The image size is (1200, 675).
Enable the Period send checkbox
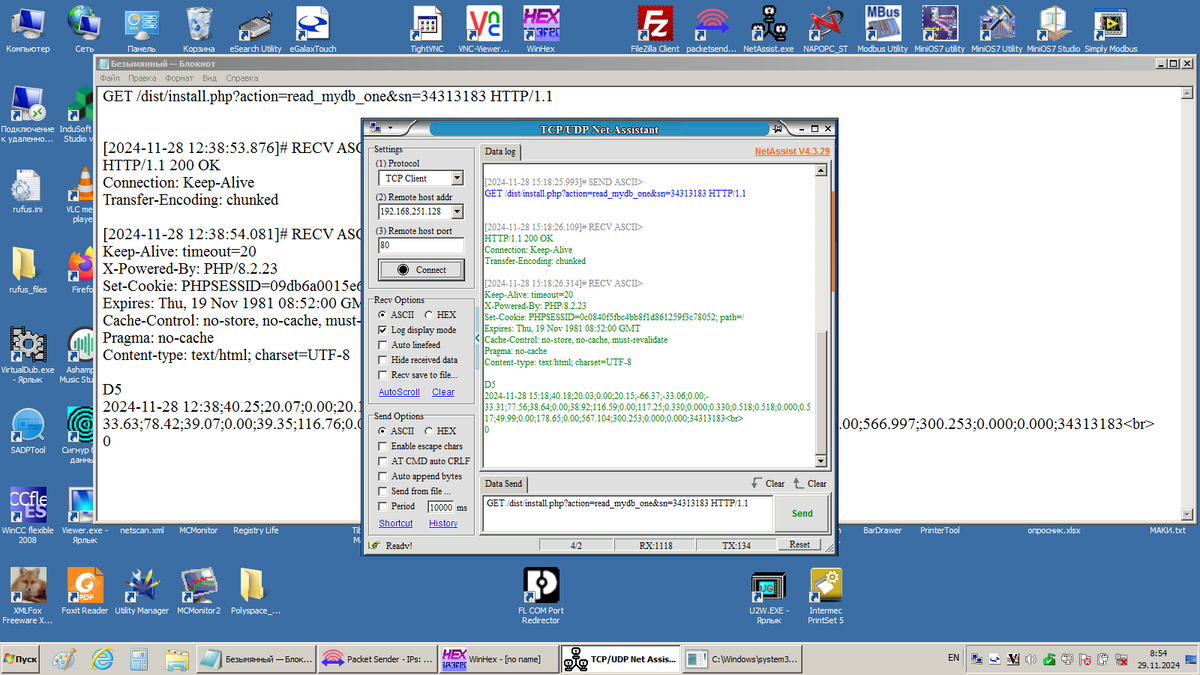click(384, 507)
